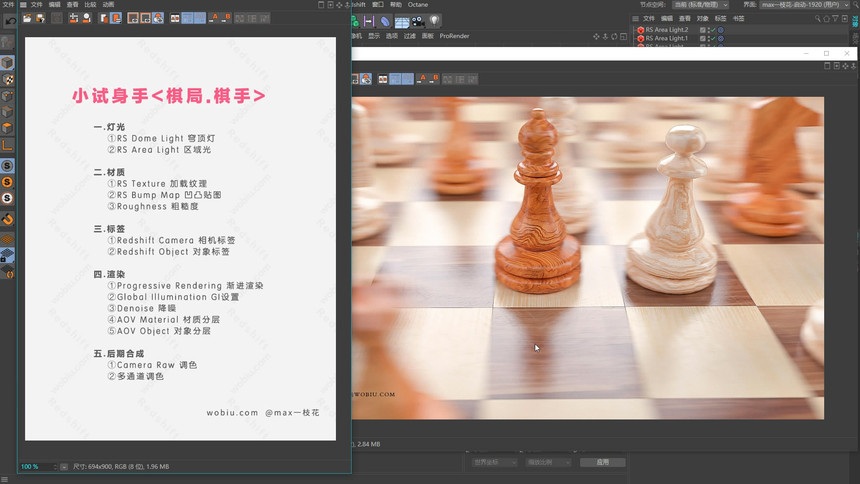Open 标签 menu in Object Manager
The width and height of the screenshot is (860, 484).
click(x=721, y=19)
